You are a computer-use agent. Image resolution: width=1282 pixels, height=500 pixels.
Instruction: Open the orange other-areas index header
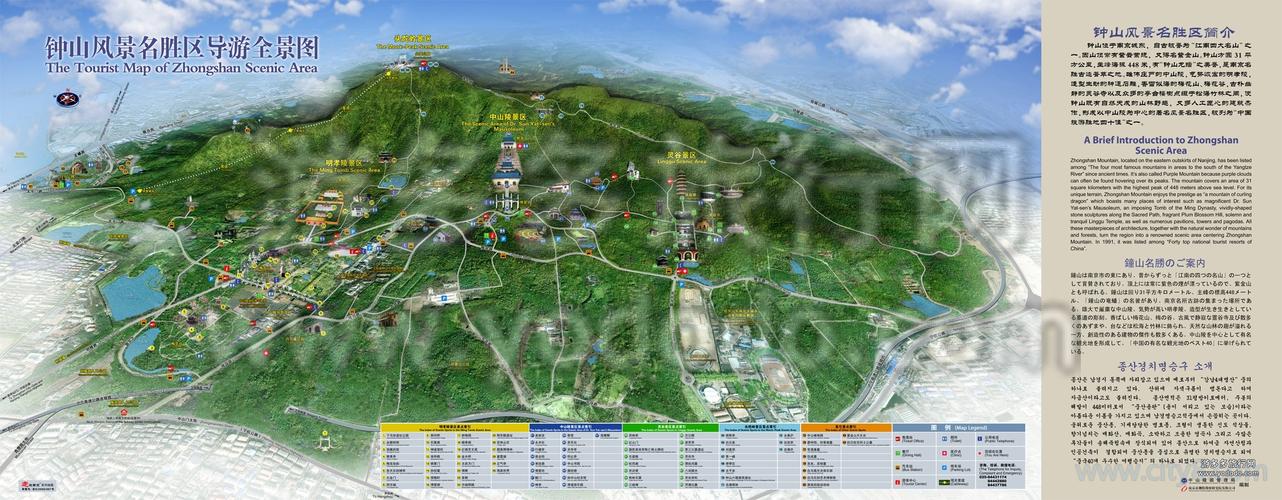[846, 428]
